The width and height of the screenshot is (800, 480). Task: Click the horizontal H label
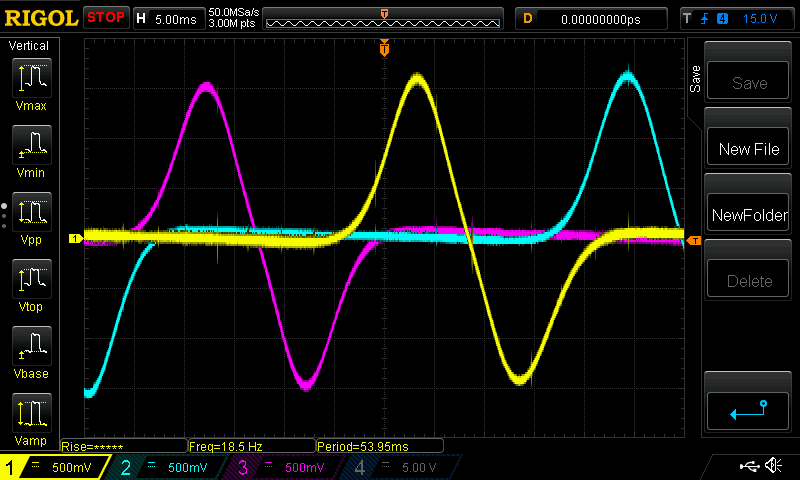coord(141,19)
